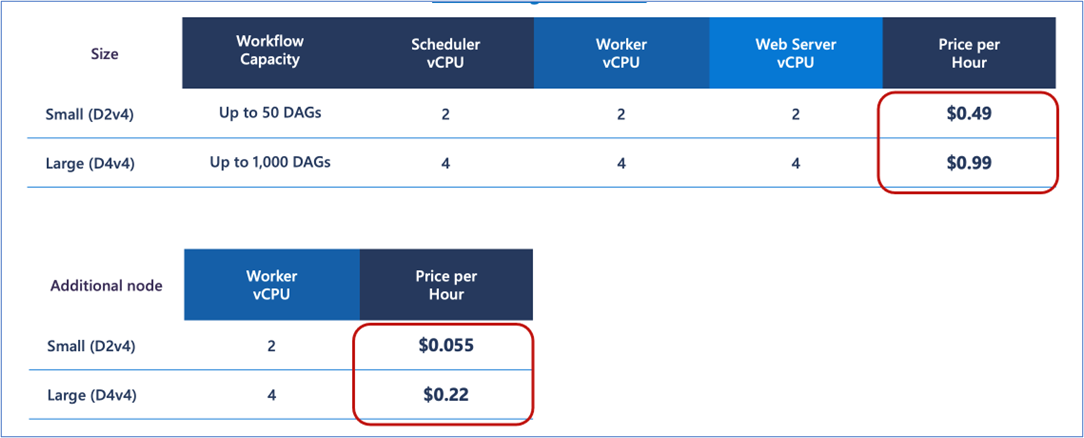Select Small (D2v4) in additional node table
The height and width of the screenshot is (438, 1084).
click(x=91, y=346)
